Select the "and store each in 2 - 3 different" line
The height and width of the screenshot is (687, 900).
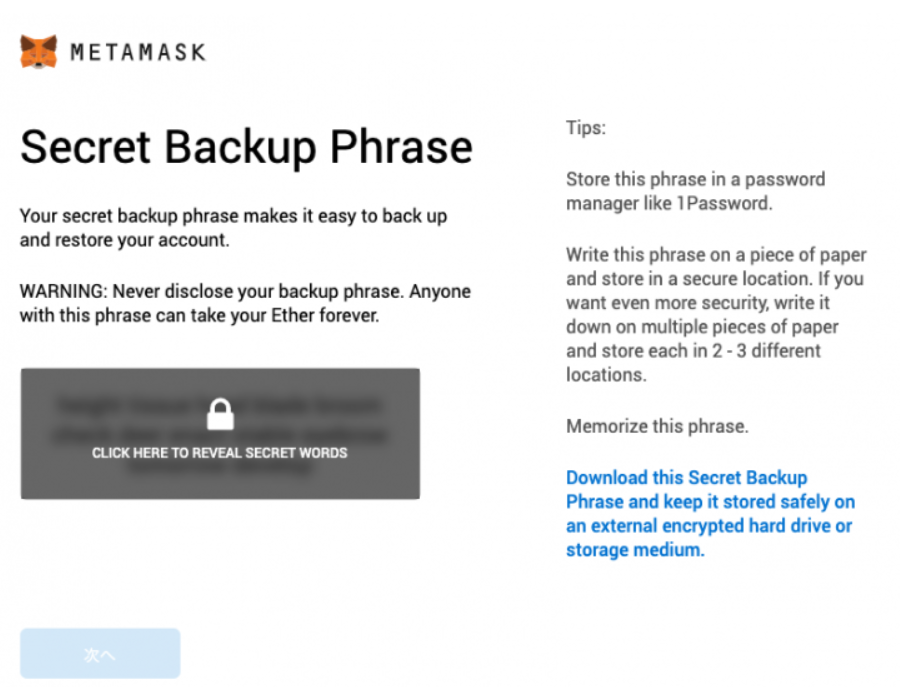[693, 351]
